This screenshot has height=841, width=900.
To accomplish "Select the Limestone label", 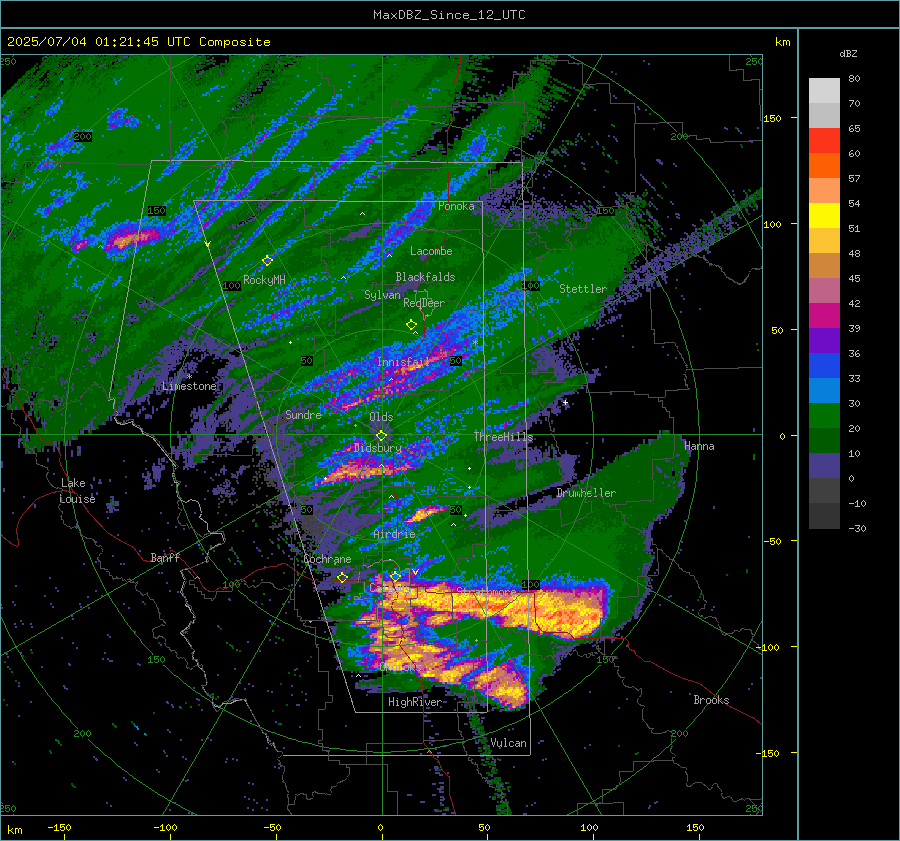I will click(x=189, y=386).
